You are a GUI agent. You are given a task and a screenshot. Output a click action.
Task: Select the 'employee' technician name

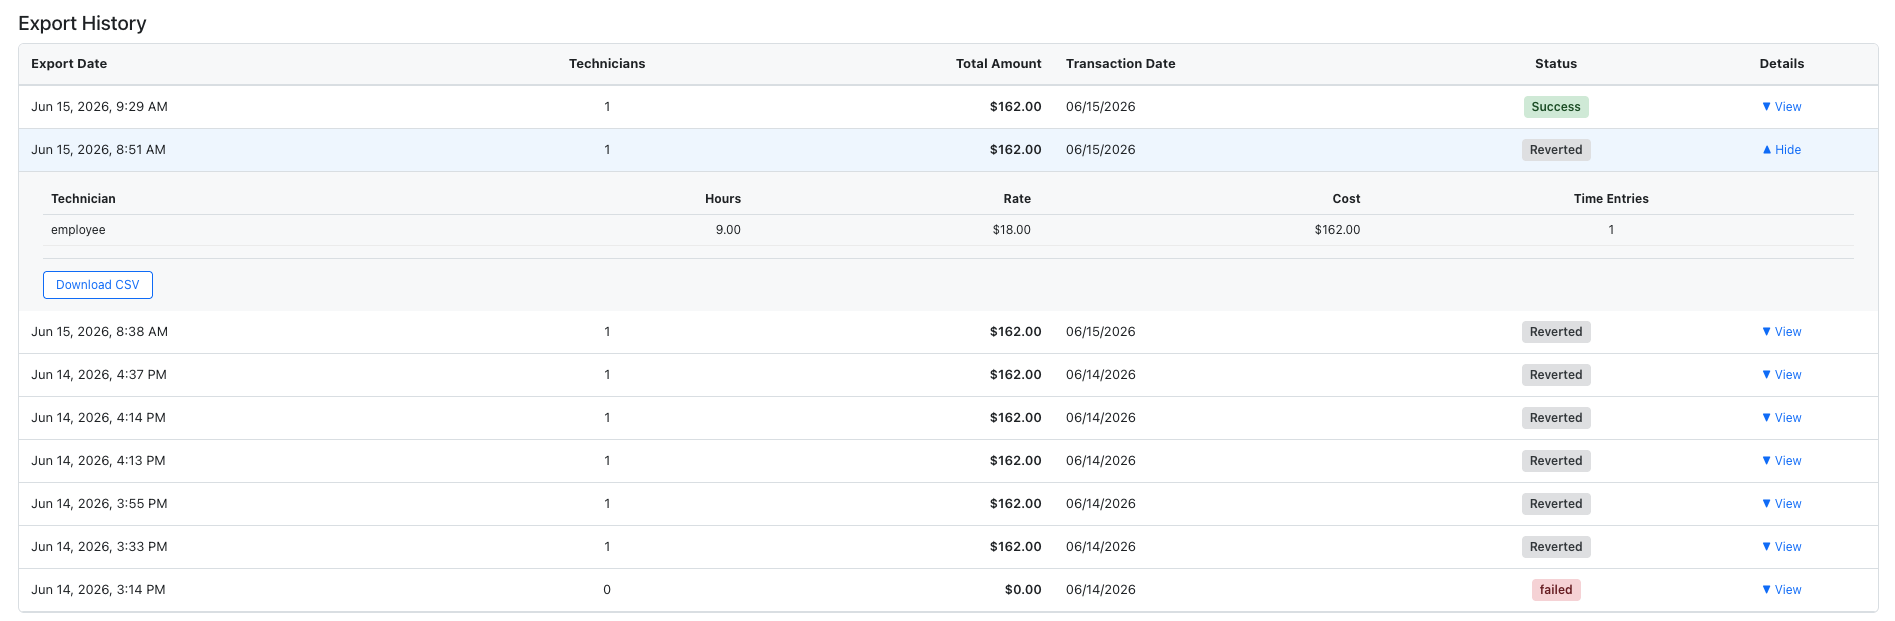78,230
